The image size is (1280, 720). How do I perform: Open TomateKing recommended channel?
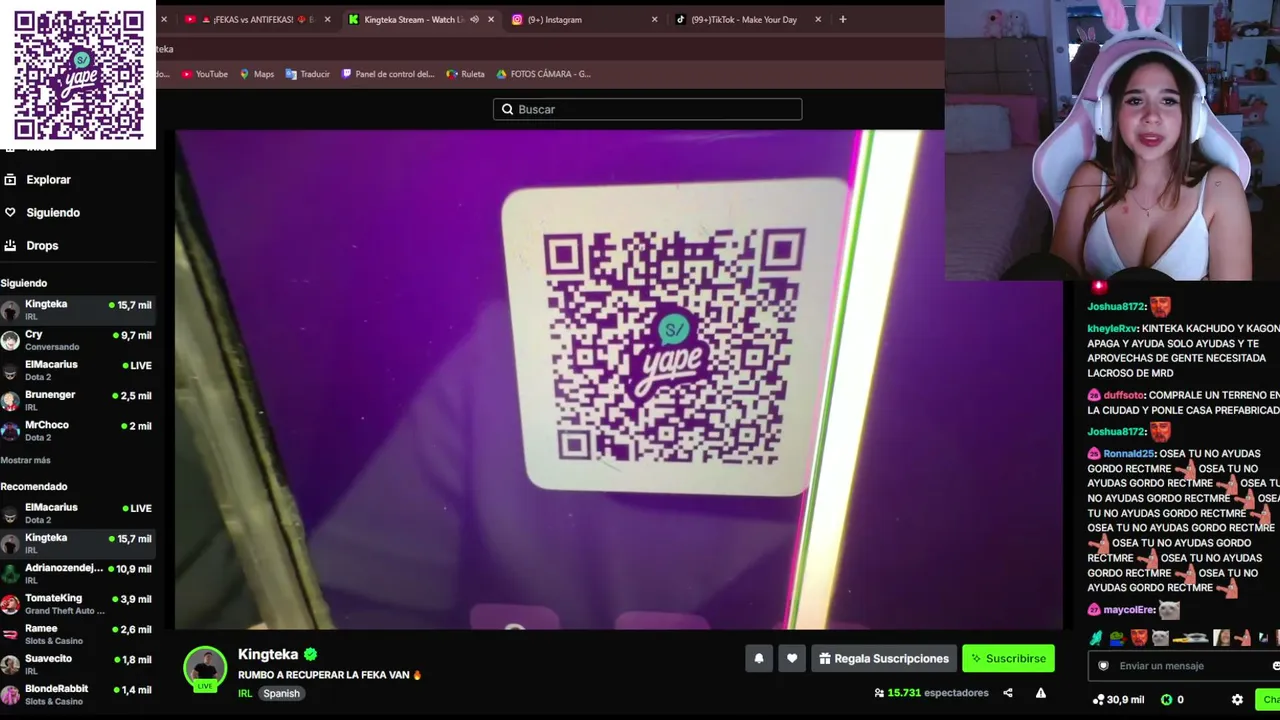78,604
